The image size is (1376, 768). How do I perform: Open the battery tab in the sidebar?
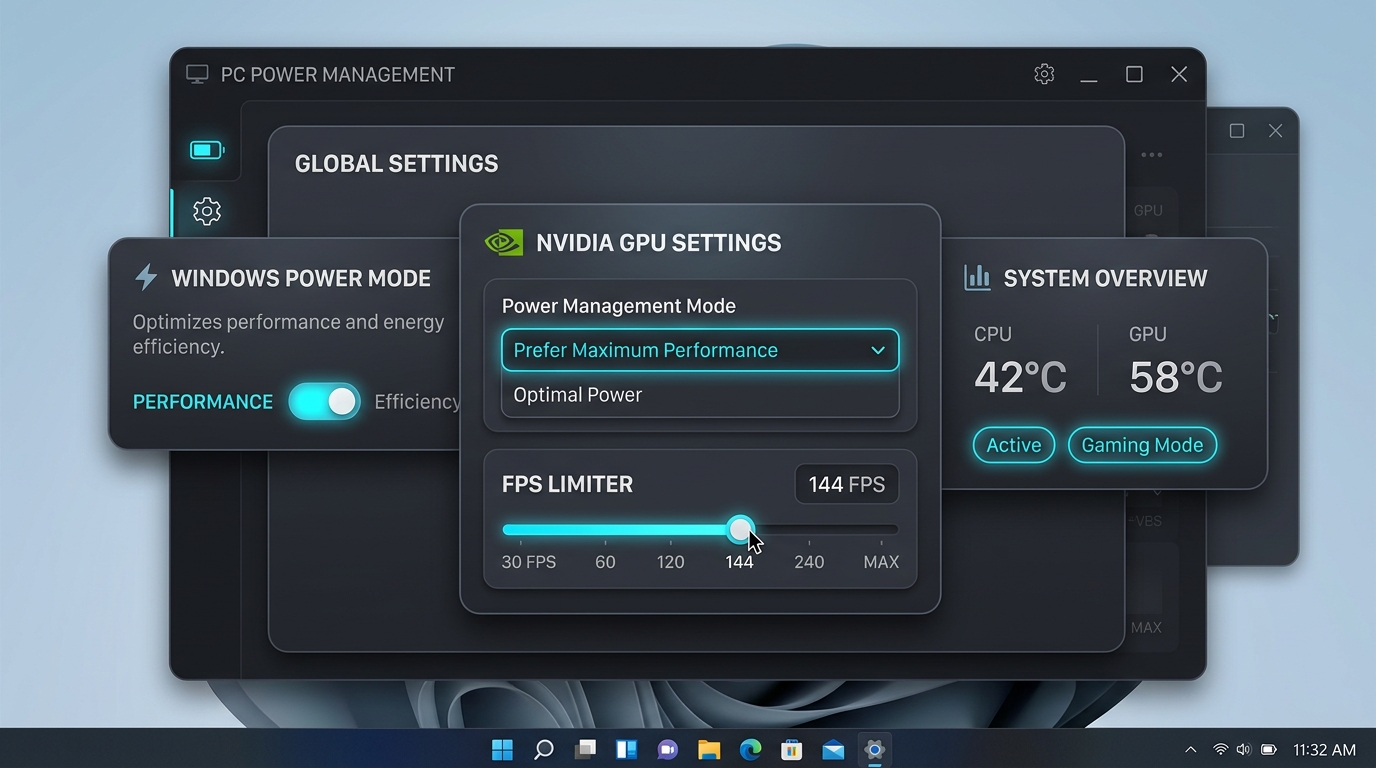[x=207, y=151]
